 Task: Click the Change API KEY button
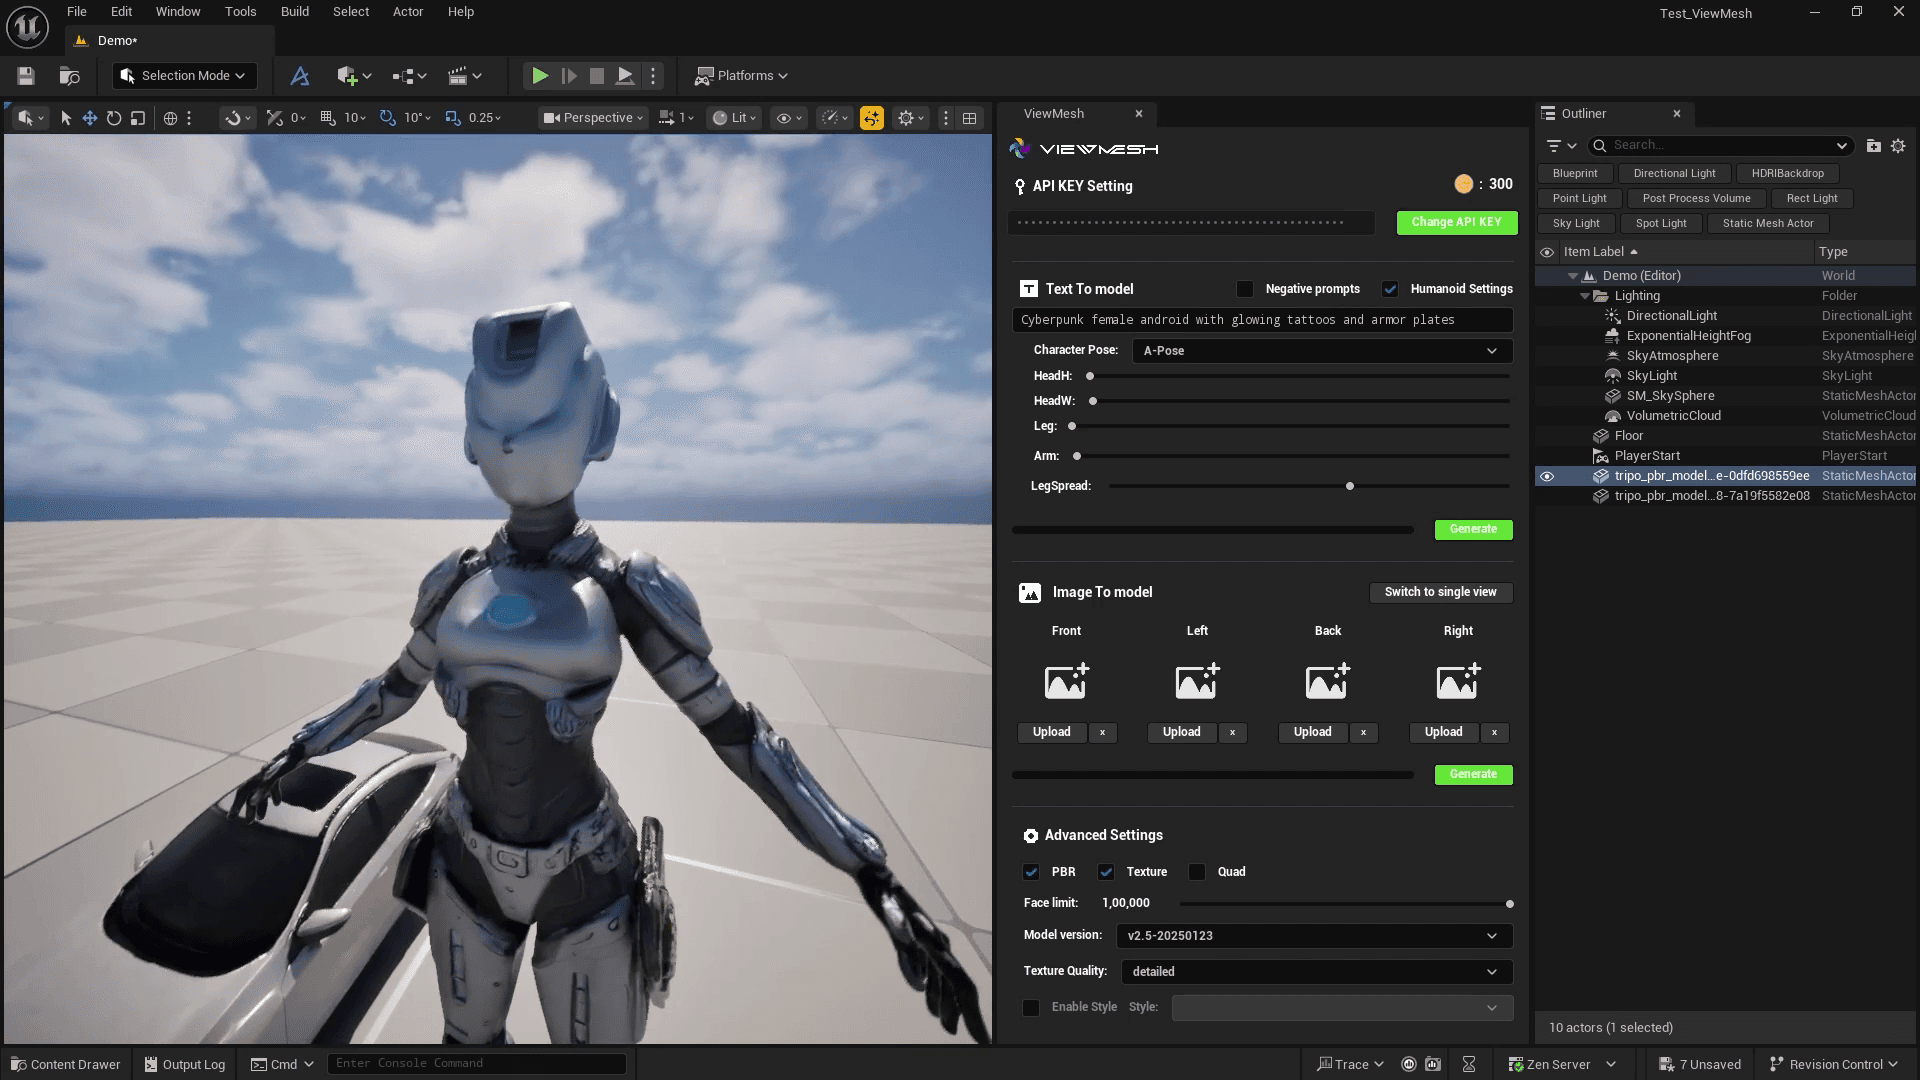click(x=1456, y=222)
